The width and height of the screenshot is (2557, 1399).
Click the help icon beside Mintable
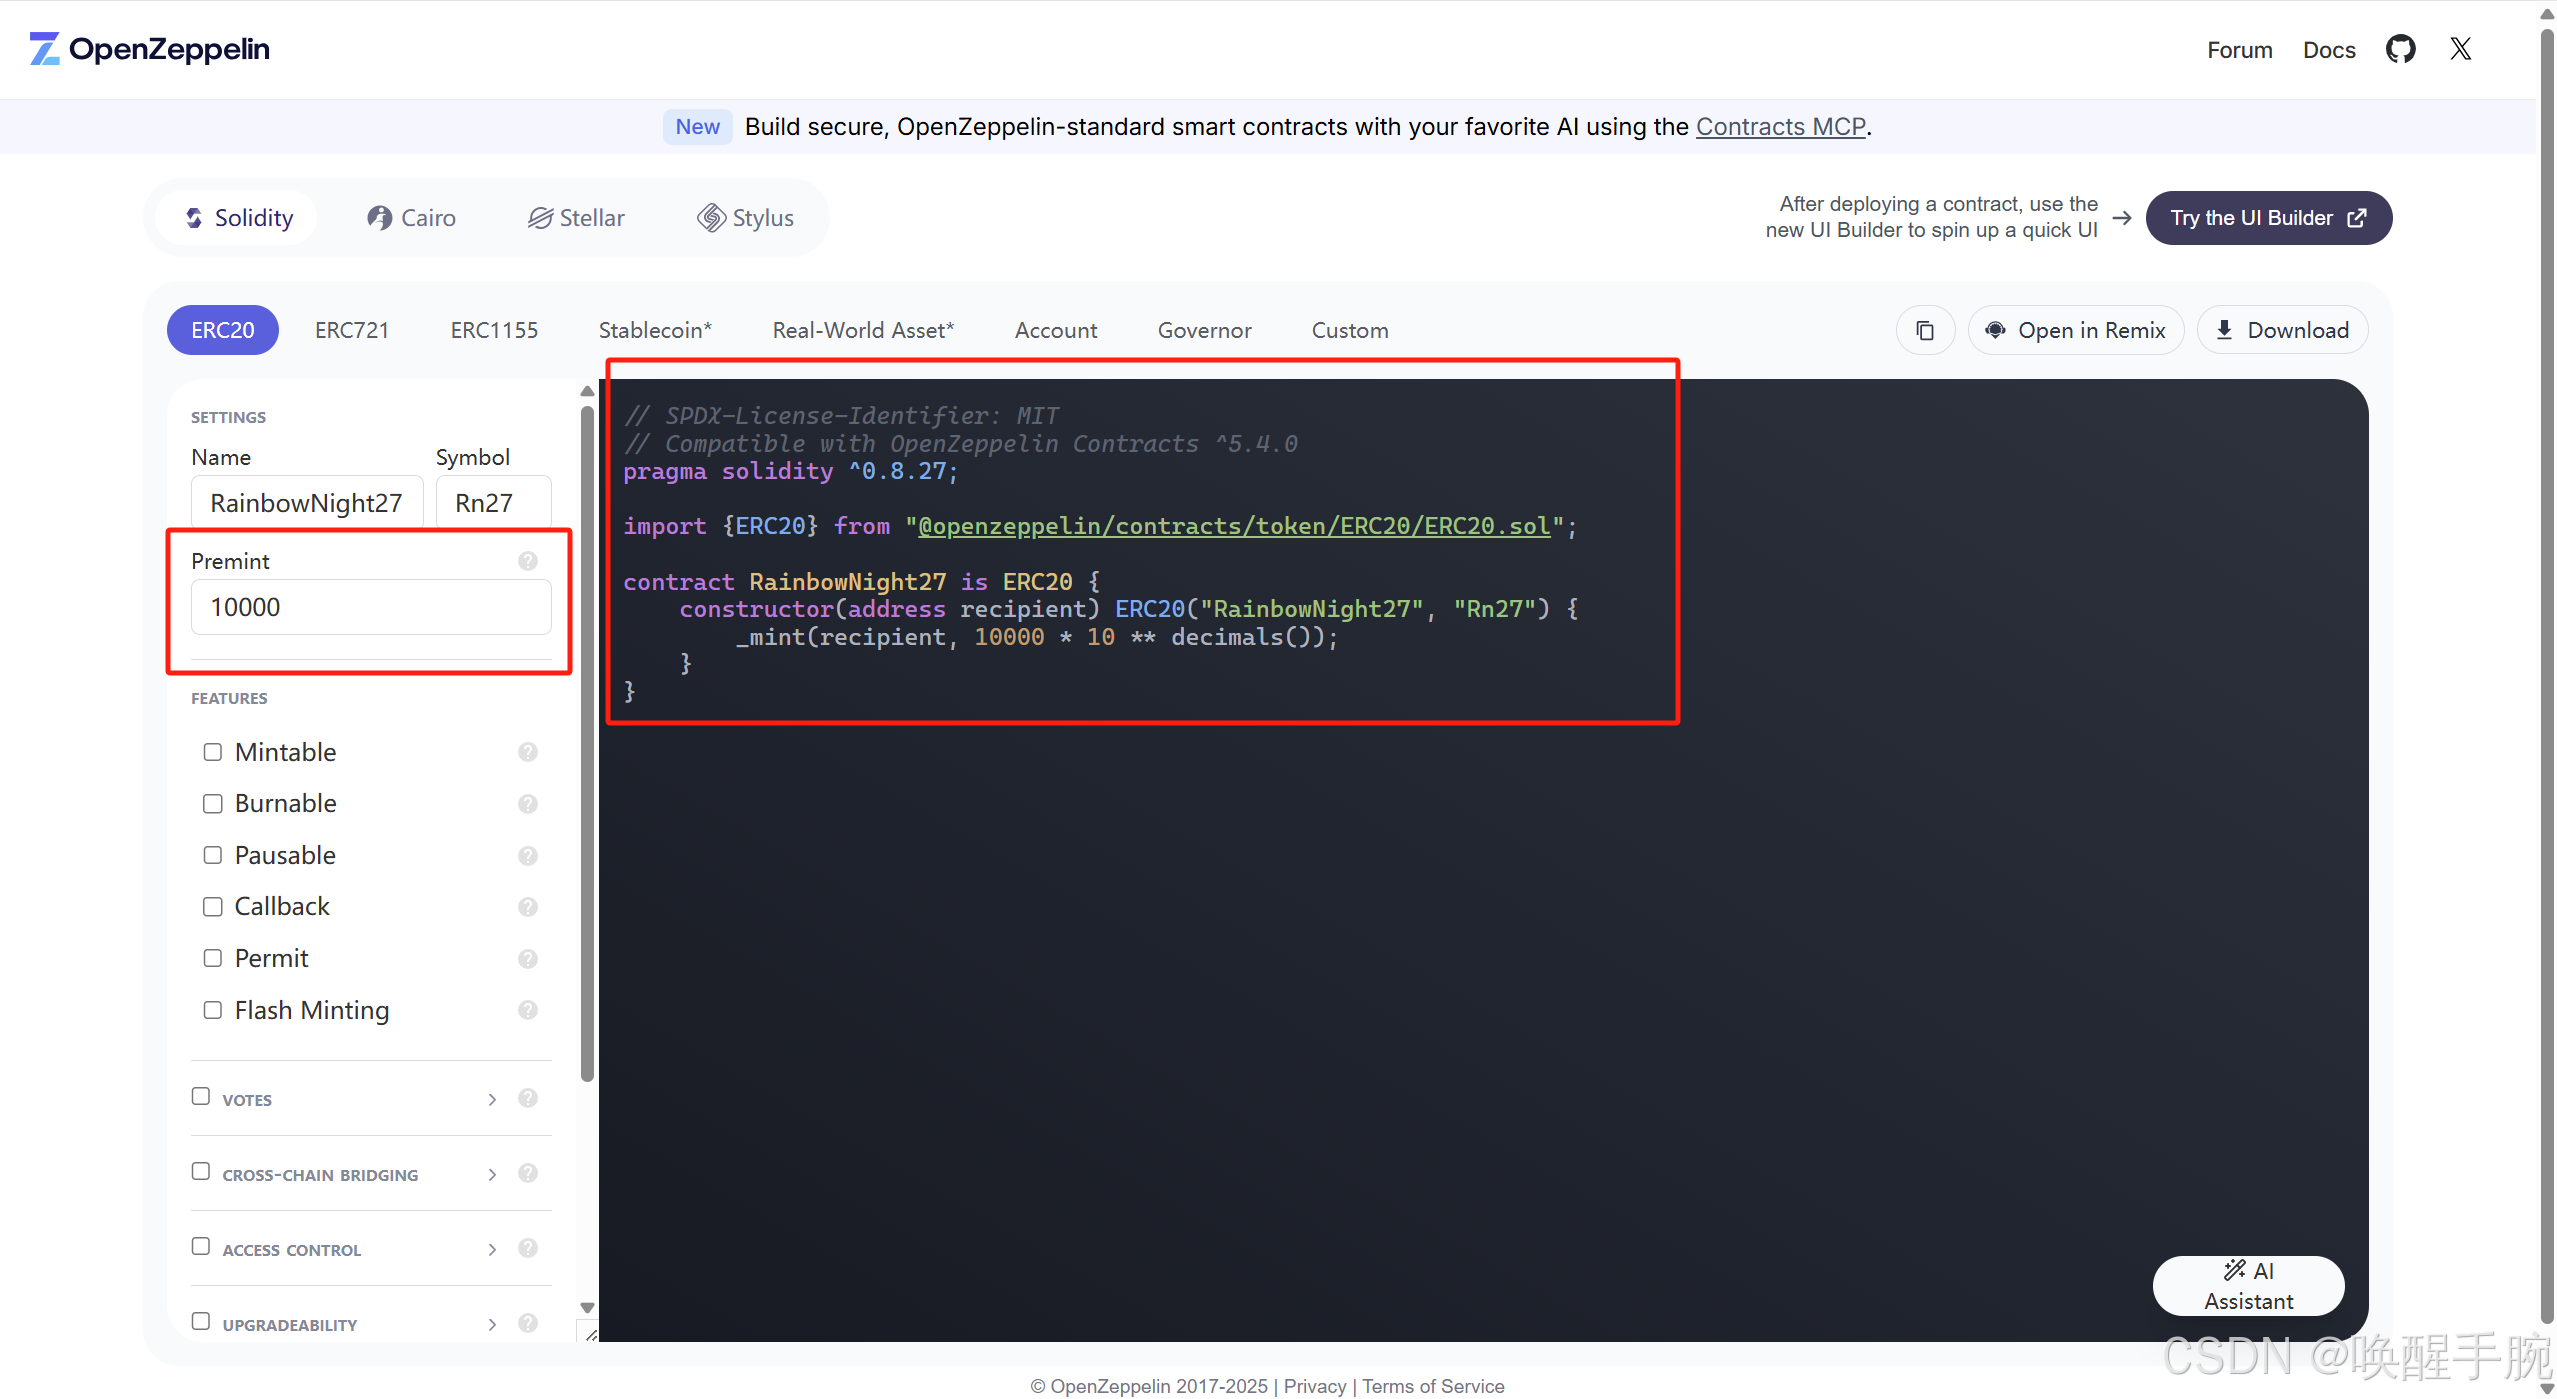(528, 752)
